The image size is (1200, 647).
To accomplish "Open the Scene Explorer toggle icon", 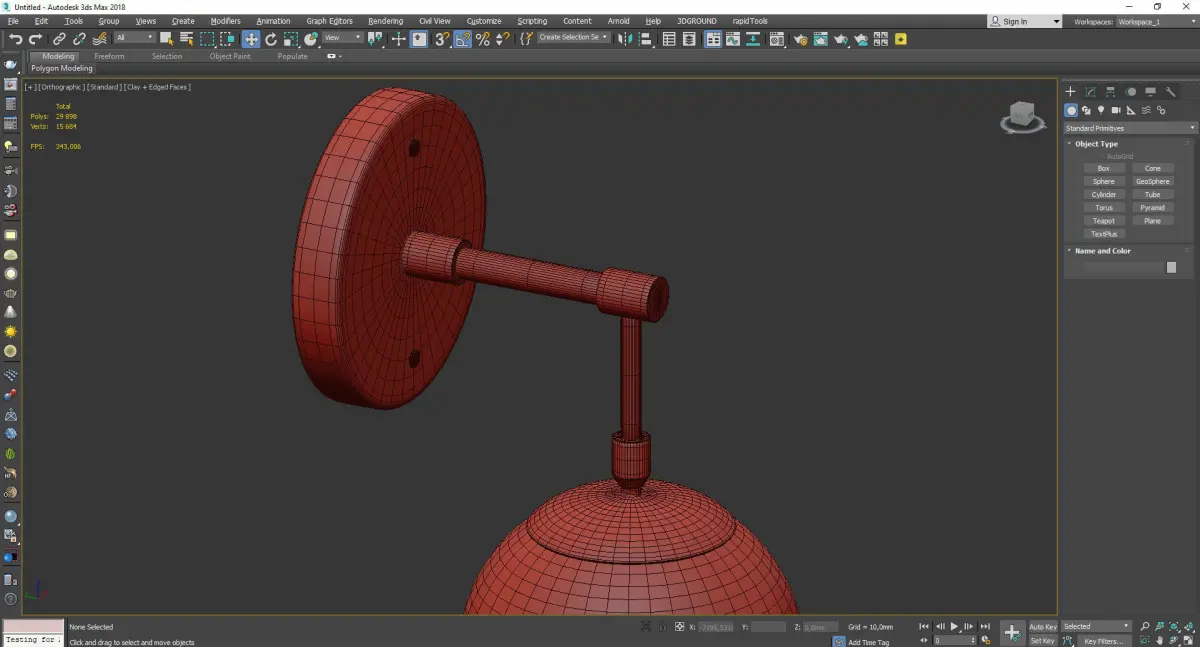I will tap(669, 39).
